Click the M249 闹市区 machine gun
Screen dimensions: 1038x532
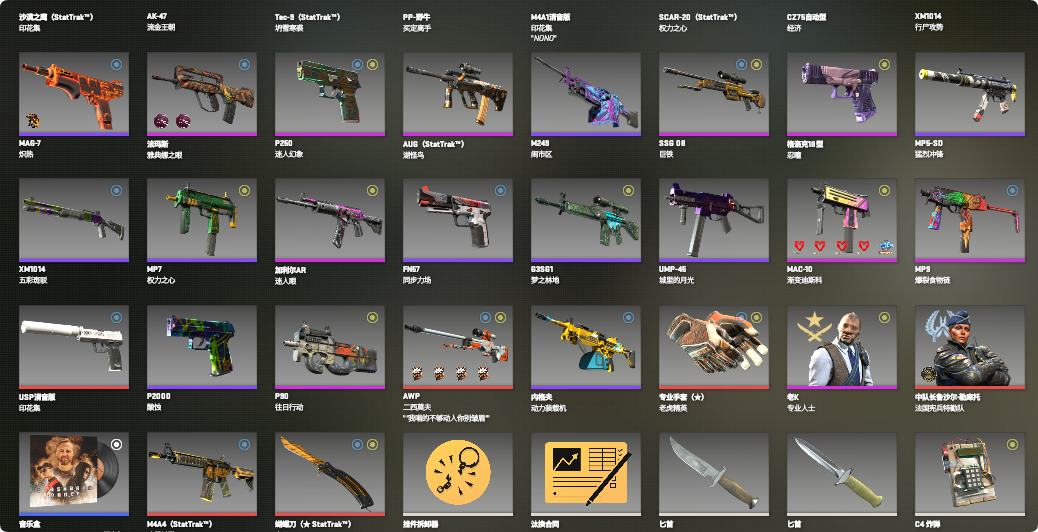585,94
